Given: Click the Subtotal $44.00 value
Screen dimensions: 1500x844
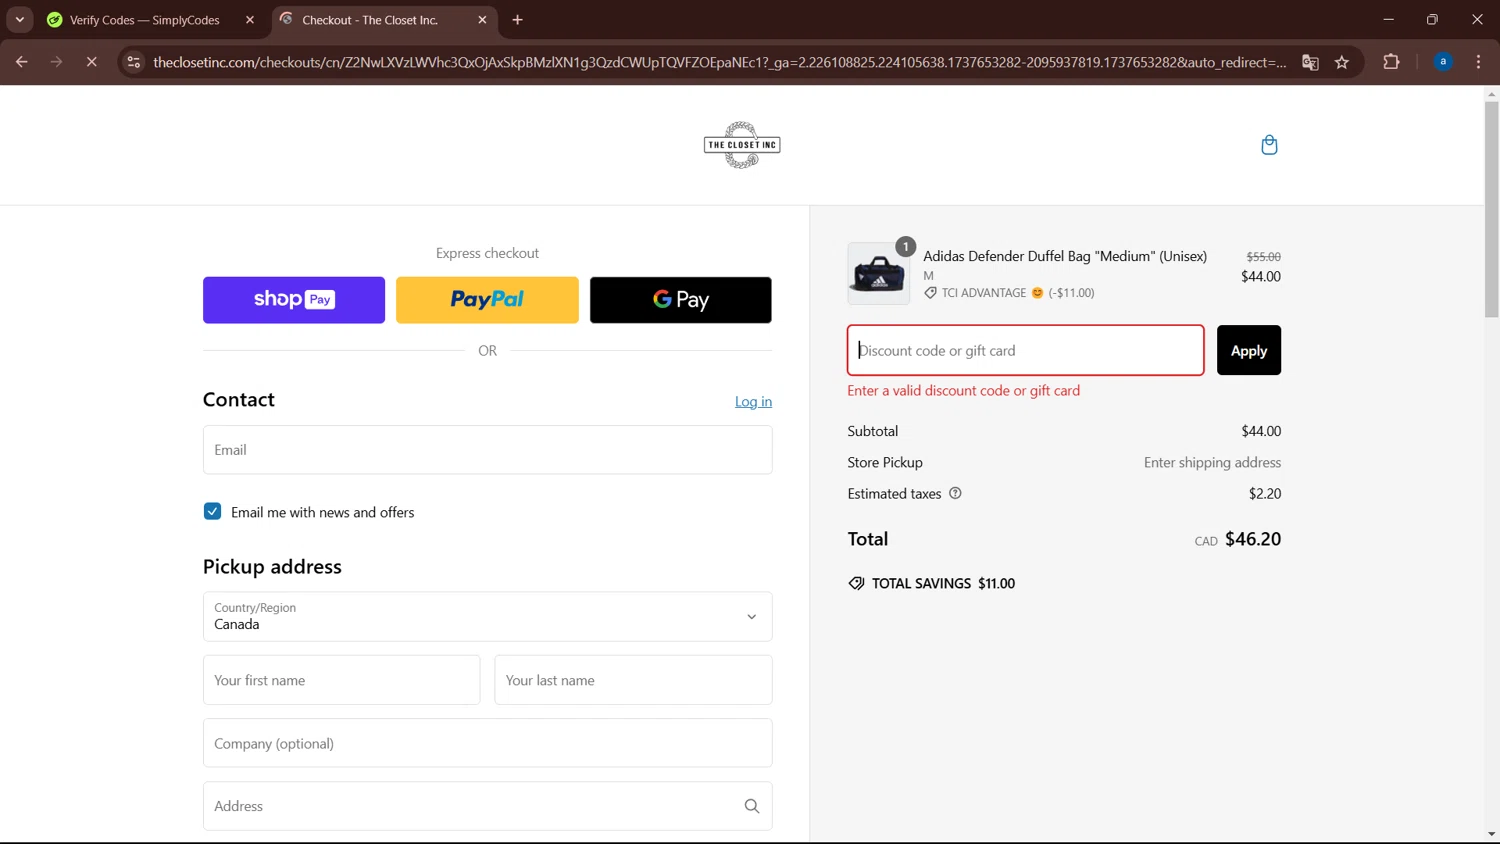Looking at the screenshot, I should point(1261,431).
